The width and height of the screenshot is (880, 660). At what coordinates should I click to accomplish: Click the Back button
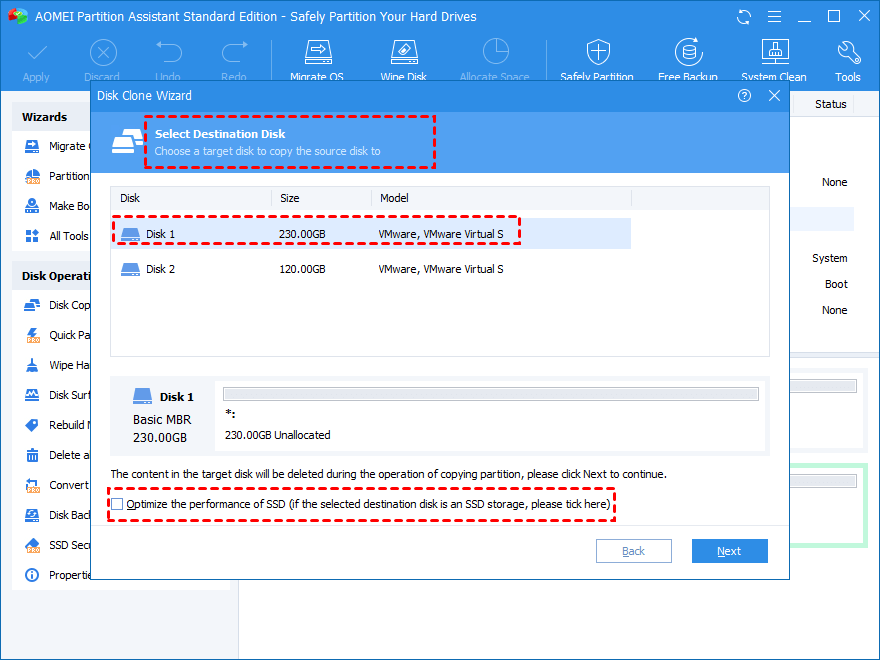pyautogui.click(x=634, y=551)
